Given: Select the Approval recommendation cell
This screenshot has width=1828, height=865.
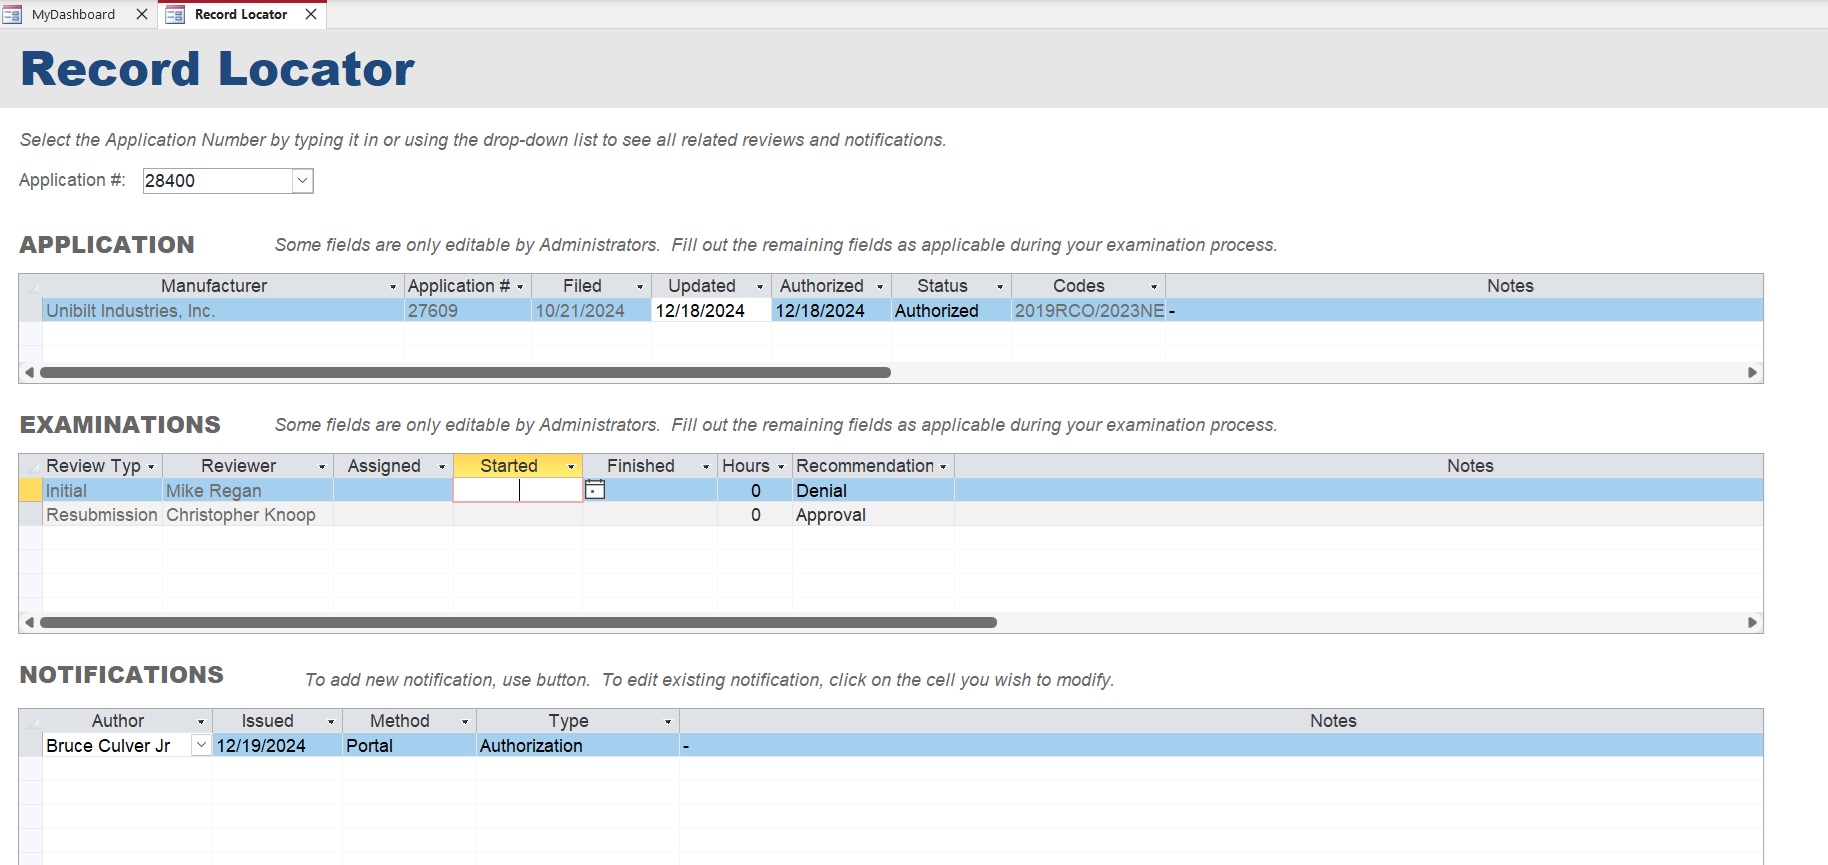Looking at the screenshot, I should (x=873, y=515).
